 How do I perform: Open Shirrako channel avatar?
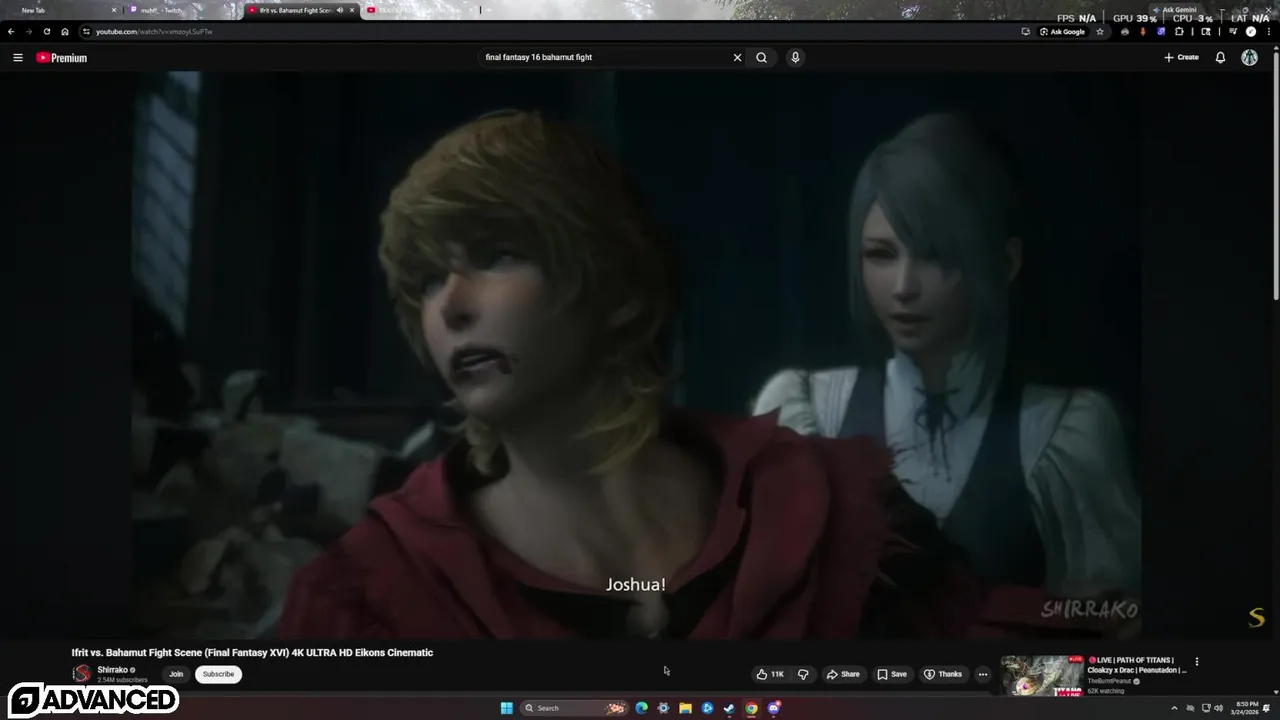click(x=81, y=674)
